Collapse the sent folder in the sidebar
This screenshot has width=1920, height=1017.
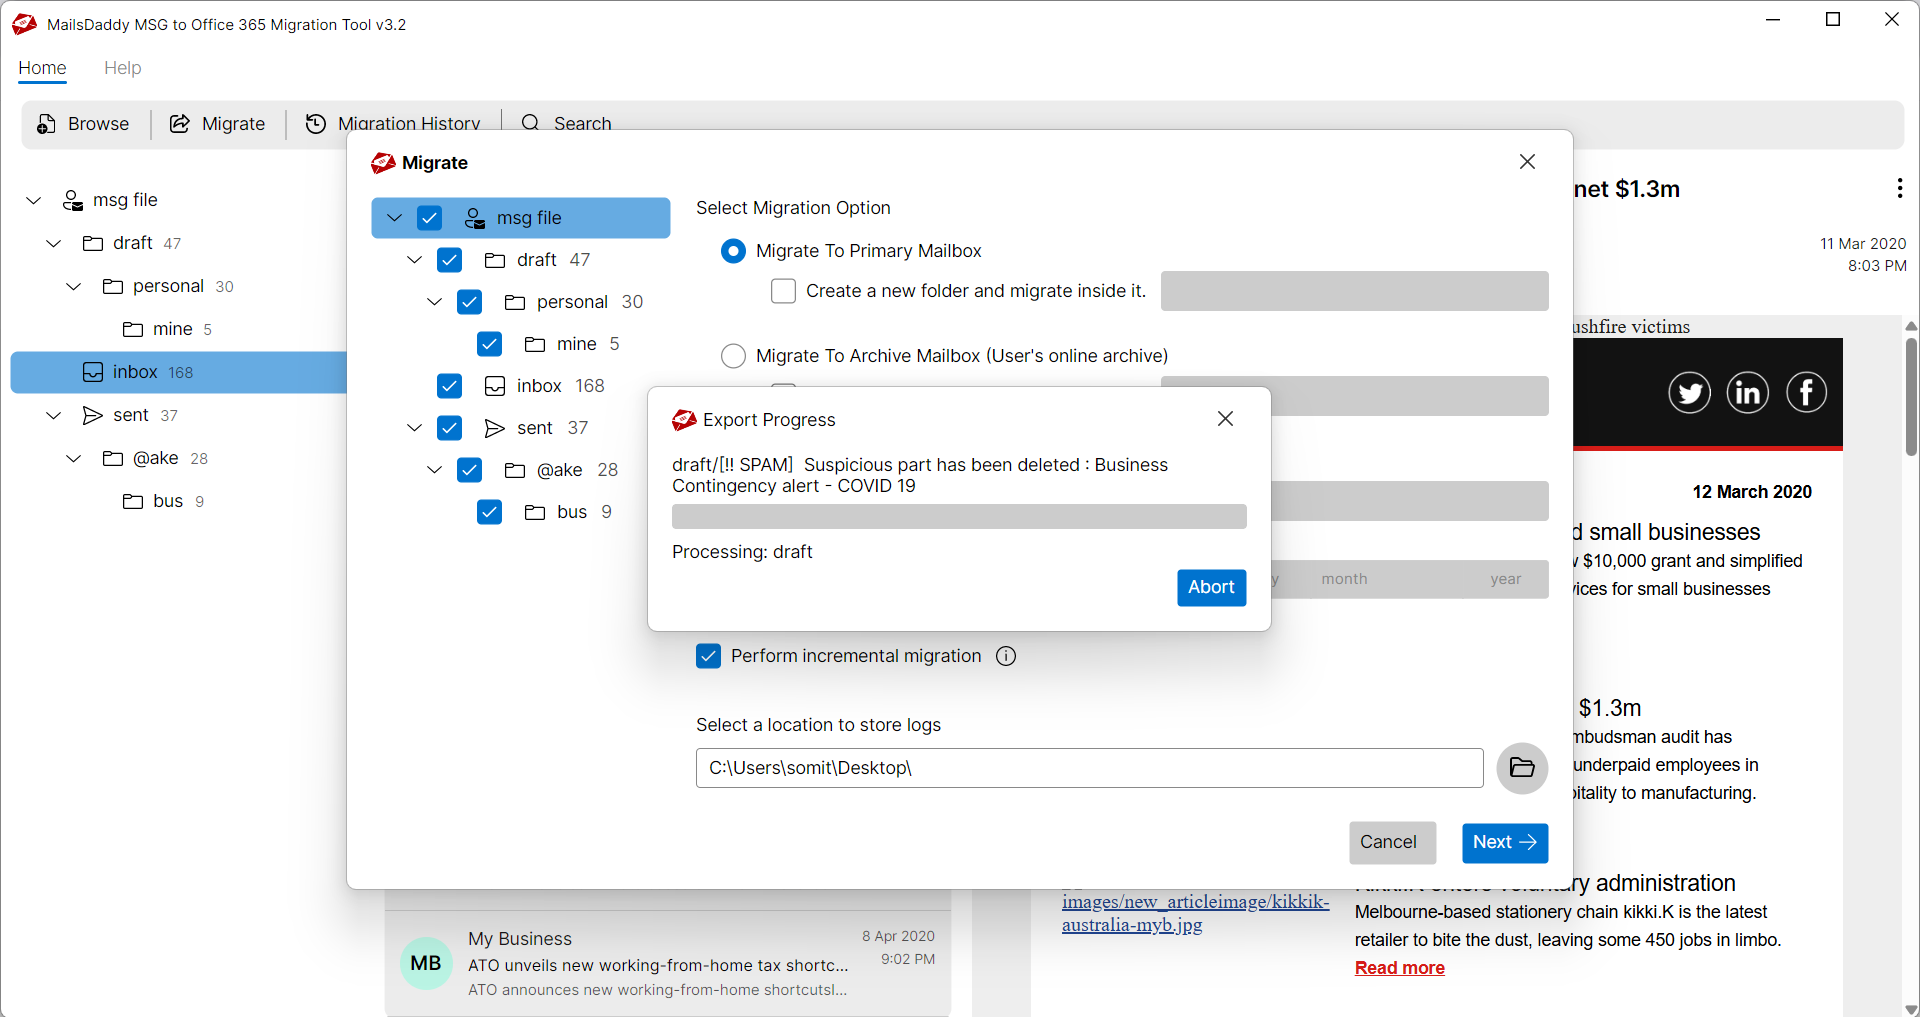click(52, 415)
